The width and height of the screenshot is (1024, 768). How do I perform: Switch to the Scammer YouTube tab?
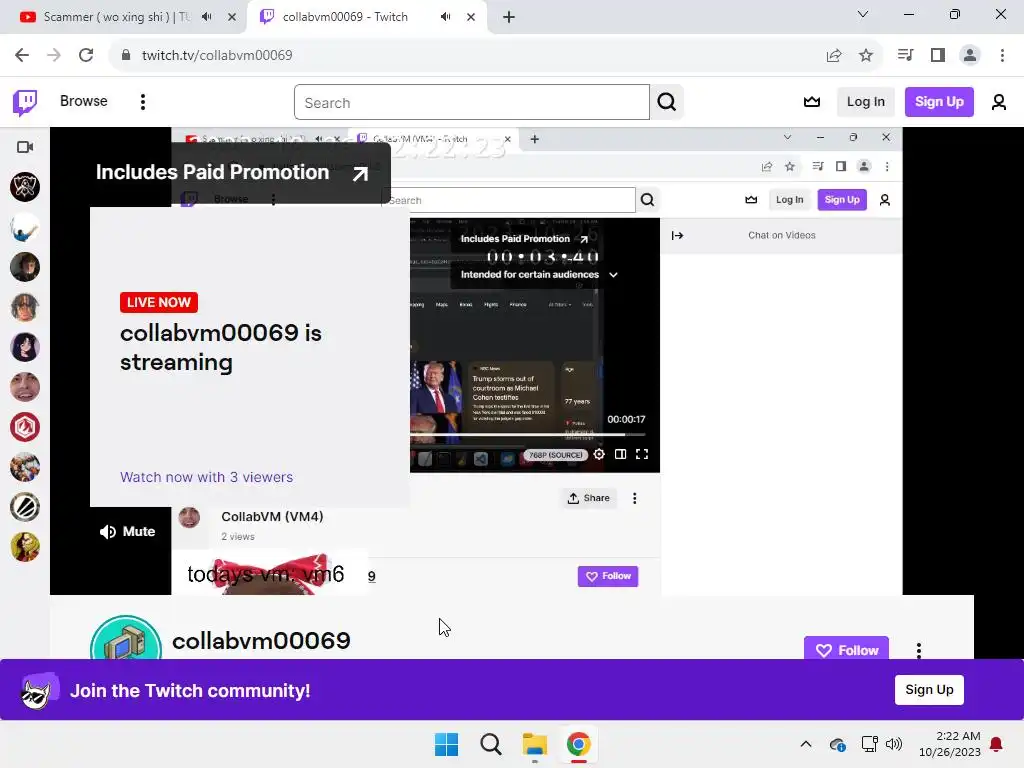pos(115,17)
